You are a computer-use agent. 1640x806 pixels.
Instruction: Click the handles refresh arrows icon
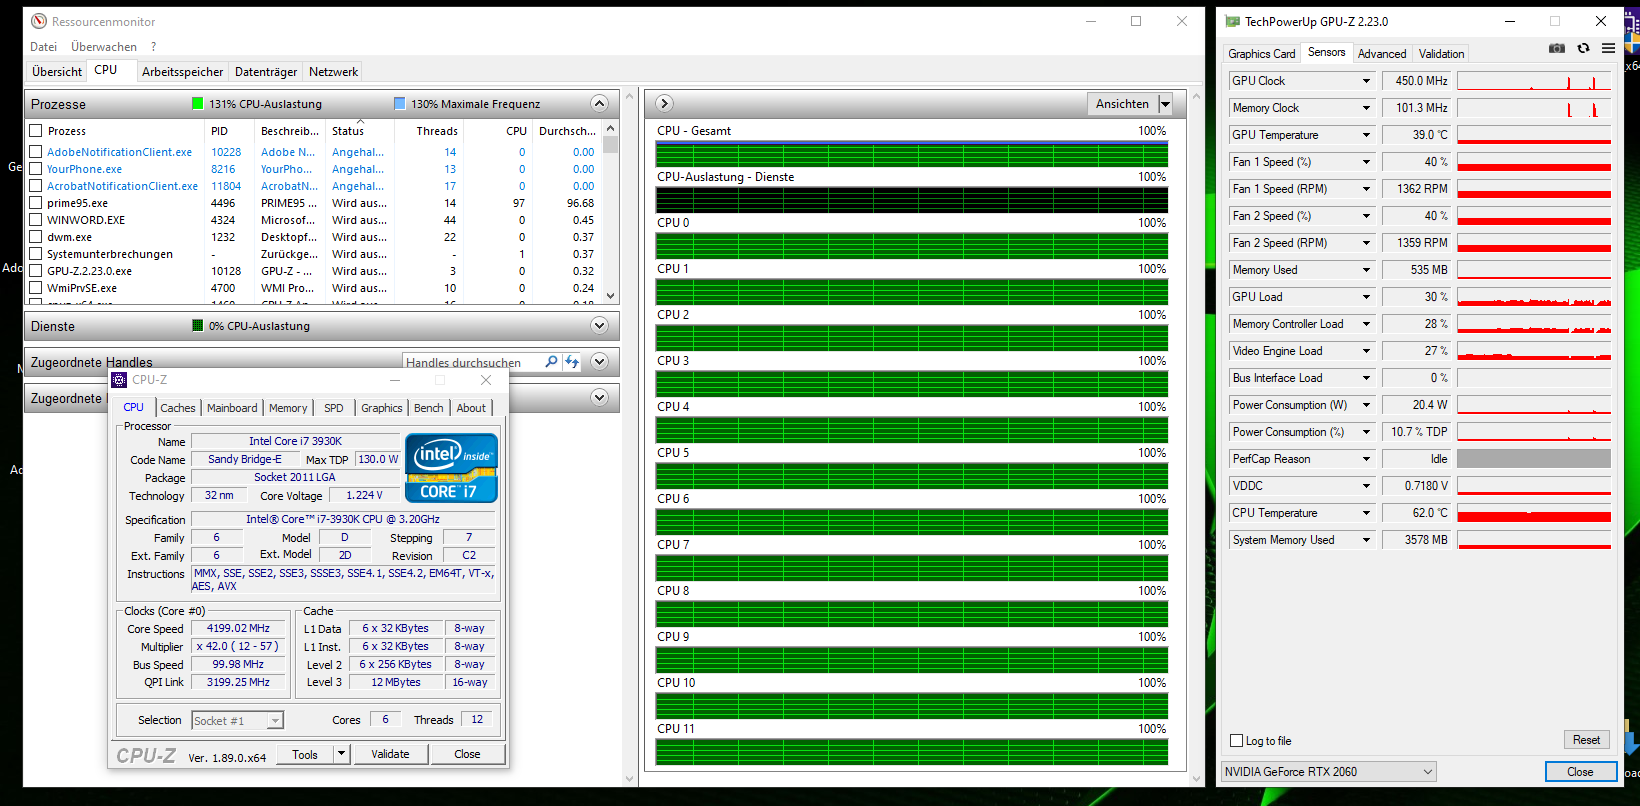(572, 362)
